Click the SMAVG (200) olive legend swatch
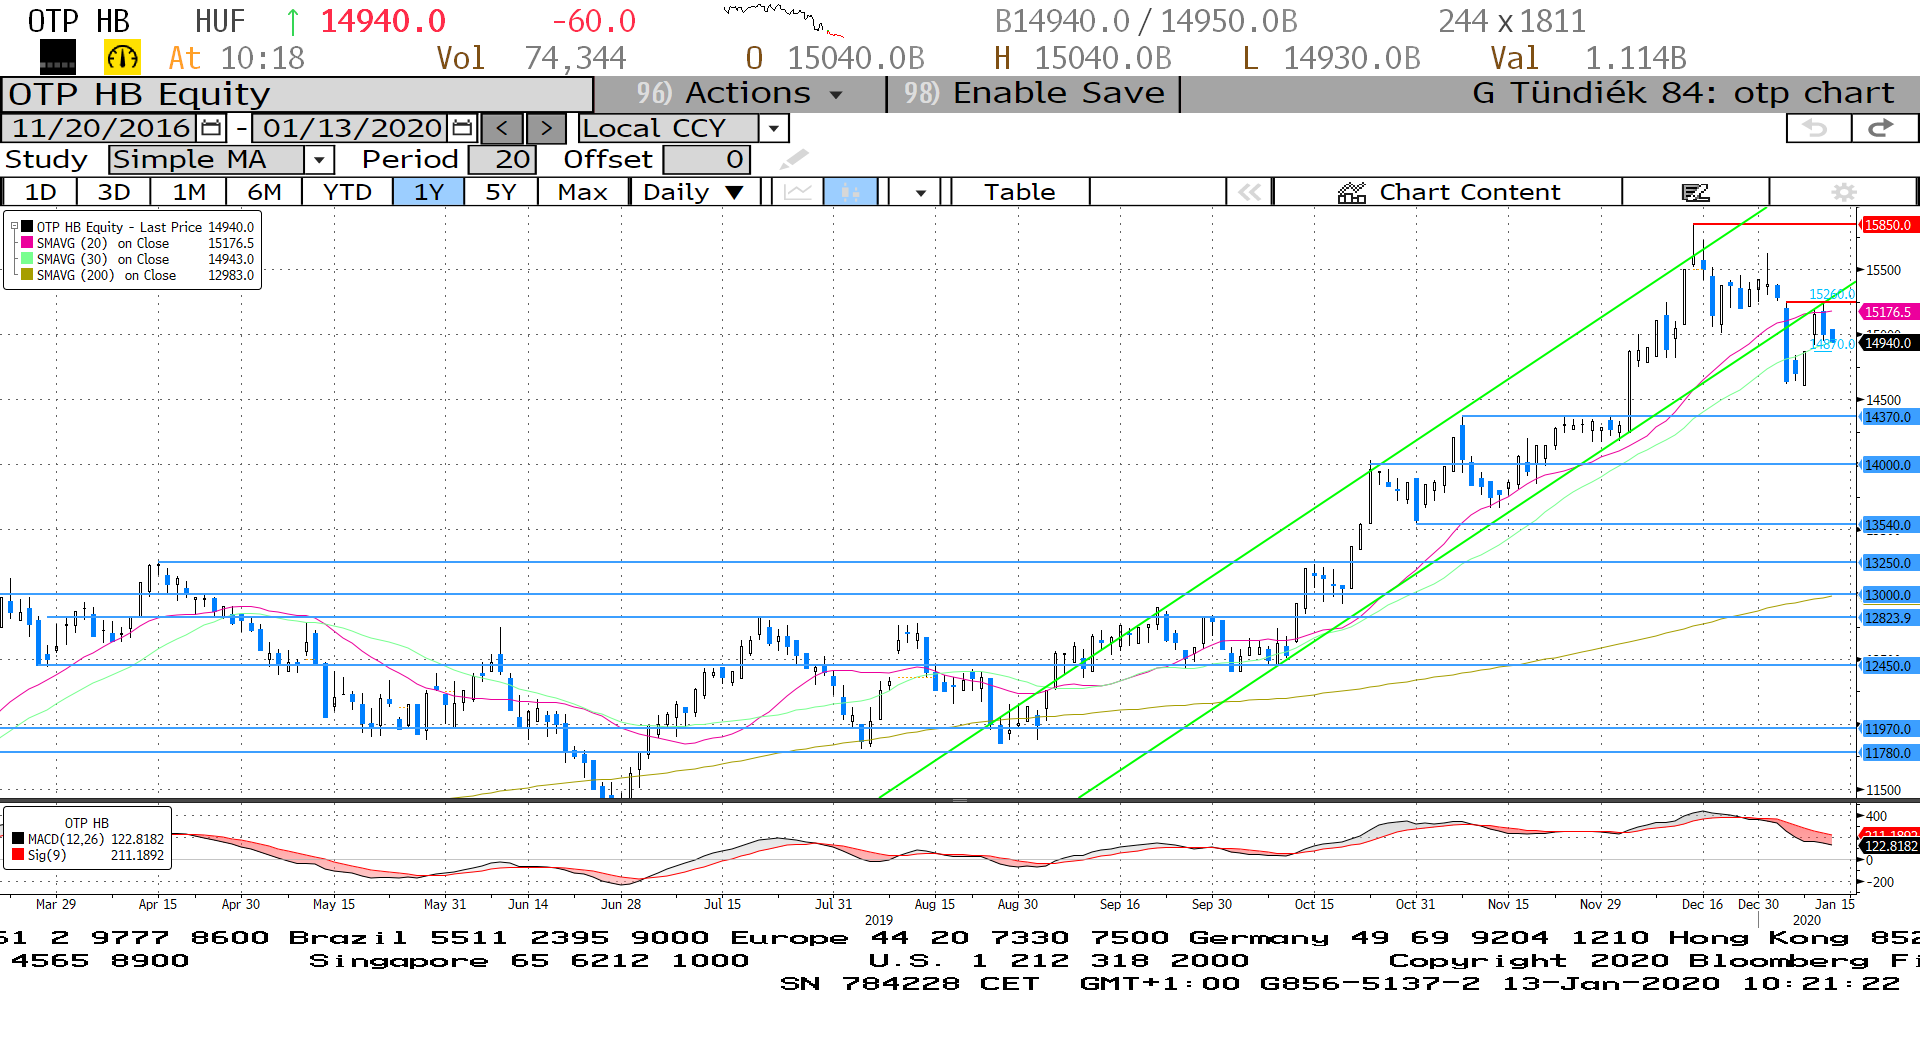The width and height of the screenshot is (1920, 1039). (x=27, y=275)
